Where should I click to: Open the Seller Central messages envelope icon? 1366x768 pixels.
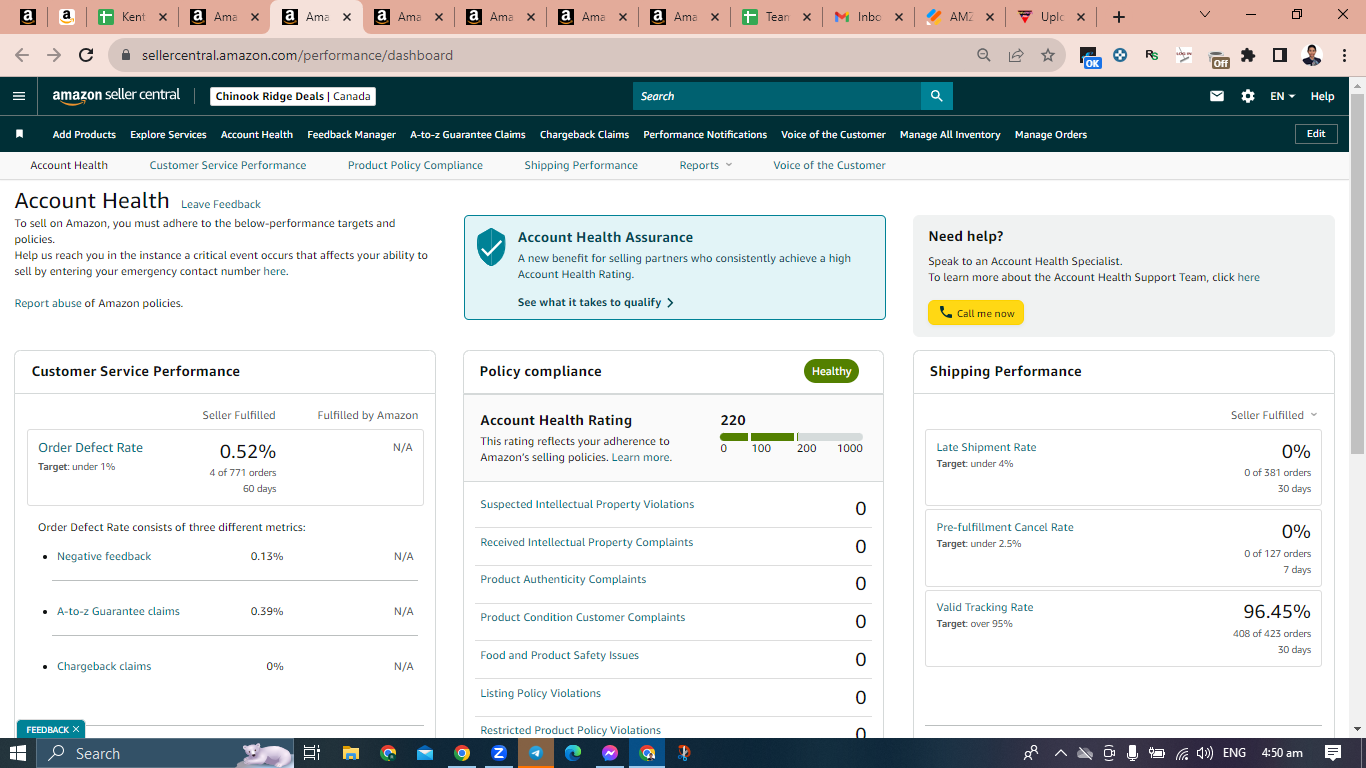coord(1217,96)
